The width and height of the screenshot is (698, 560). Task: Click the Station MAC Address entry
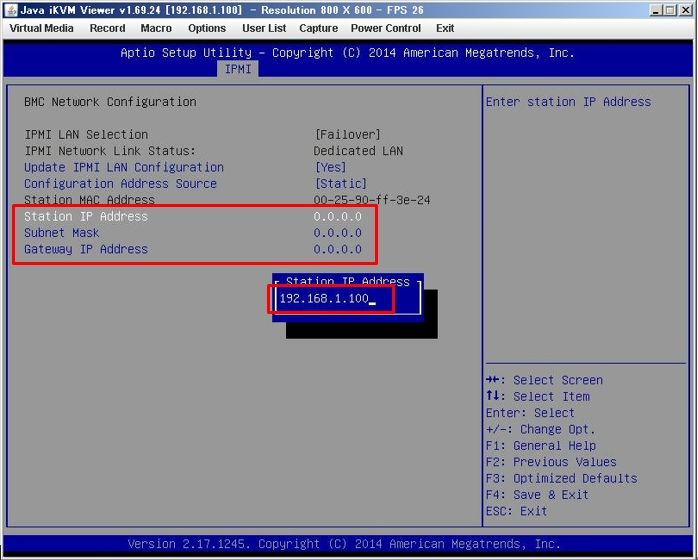89,200
